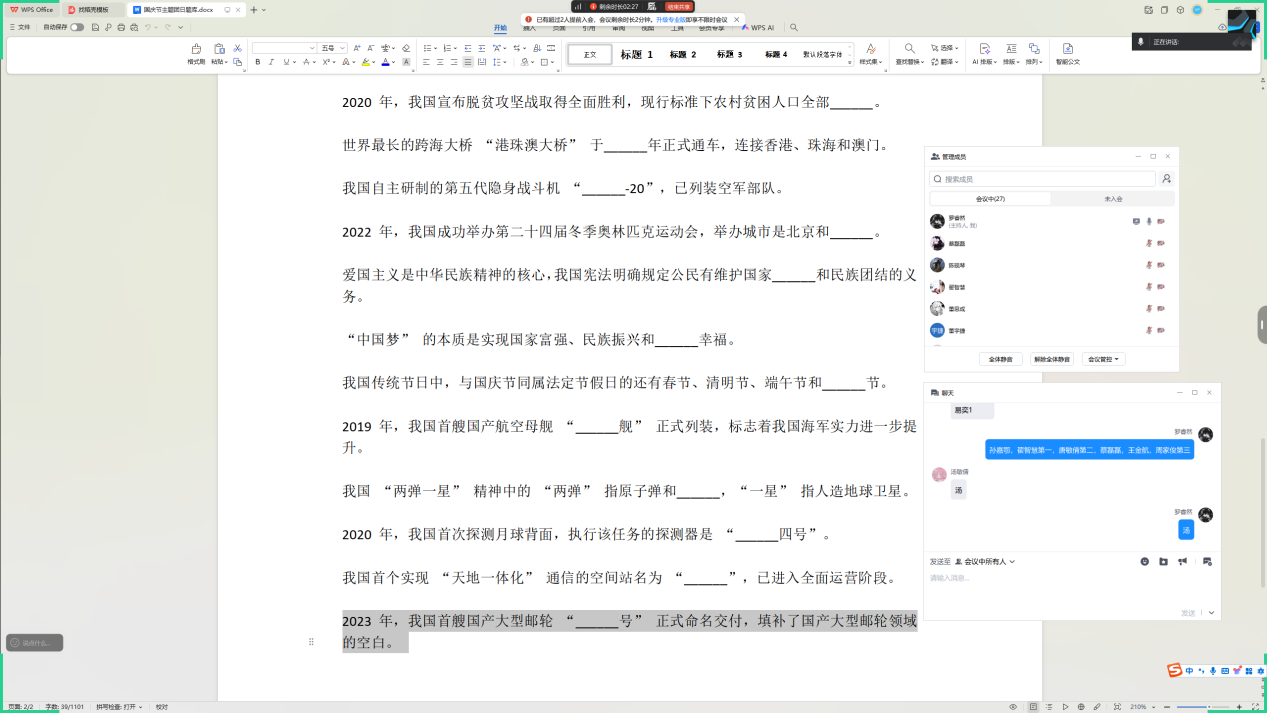Click the emoji icon in chat toolbar
The width and height of the screenshot is (1267, 713).
pos(1144,562)
